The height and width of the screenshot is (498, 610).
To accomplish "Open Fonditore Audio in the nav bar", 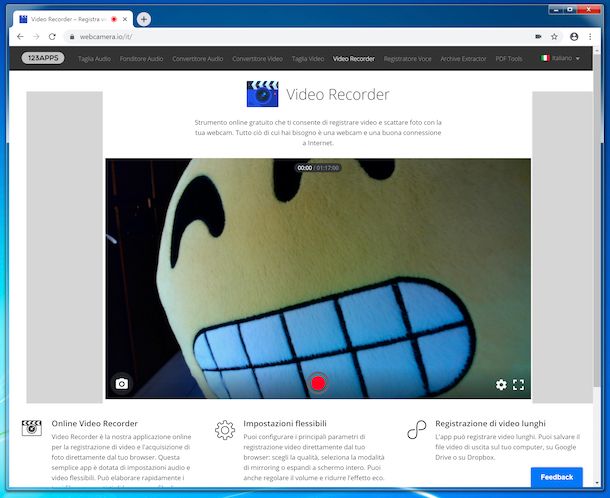I will (141, 59).
